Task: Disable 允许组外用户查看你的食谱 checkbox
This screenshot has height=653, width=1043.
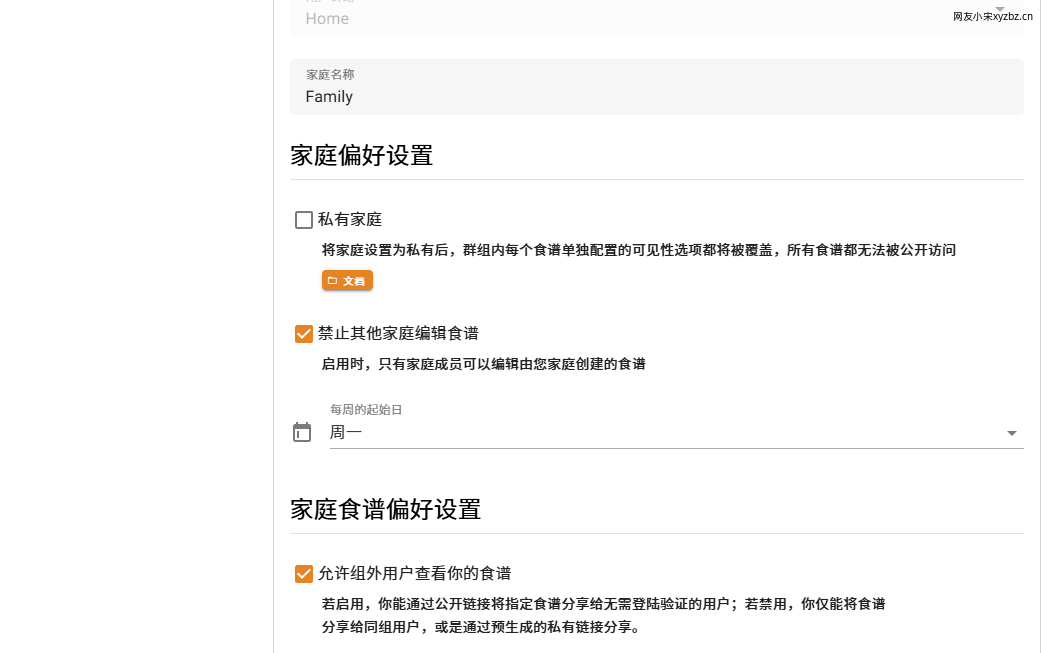Action: click(x=304, y=574)
